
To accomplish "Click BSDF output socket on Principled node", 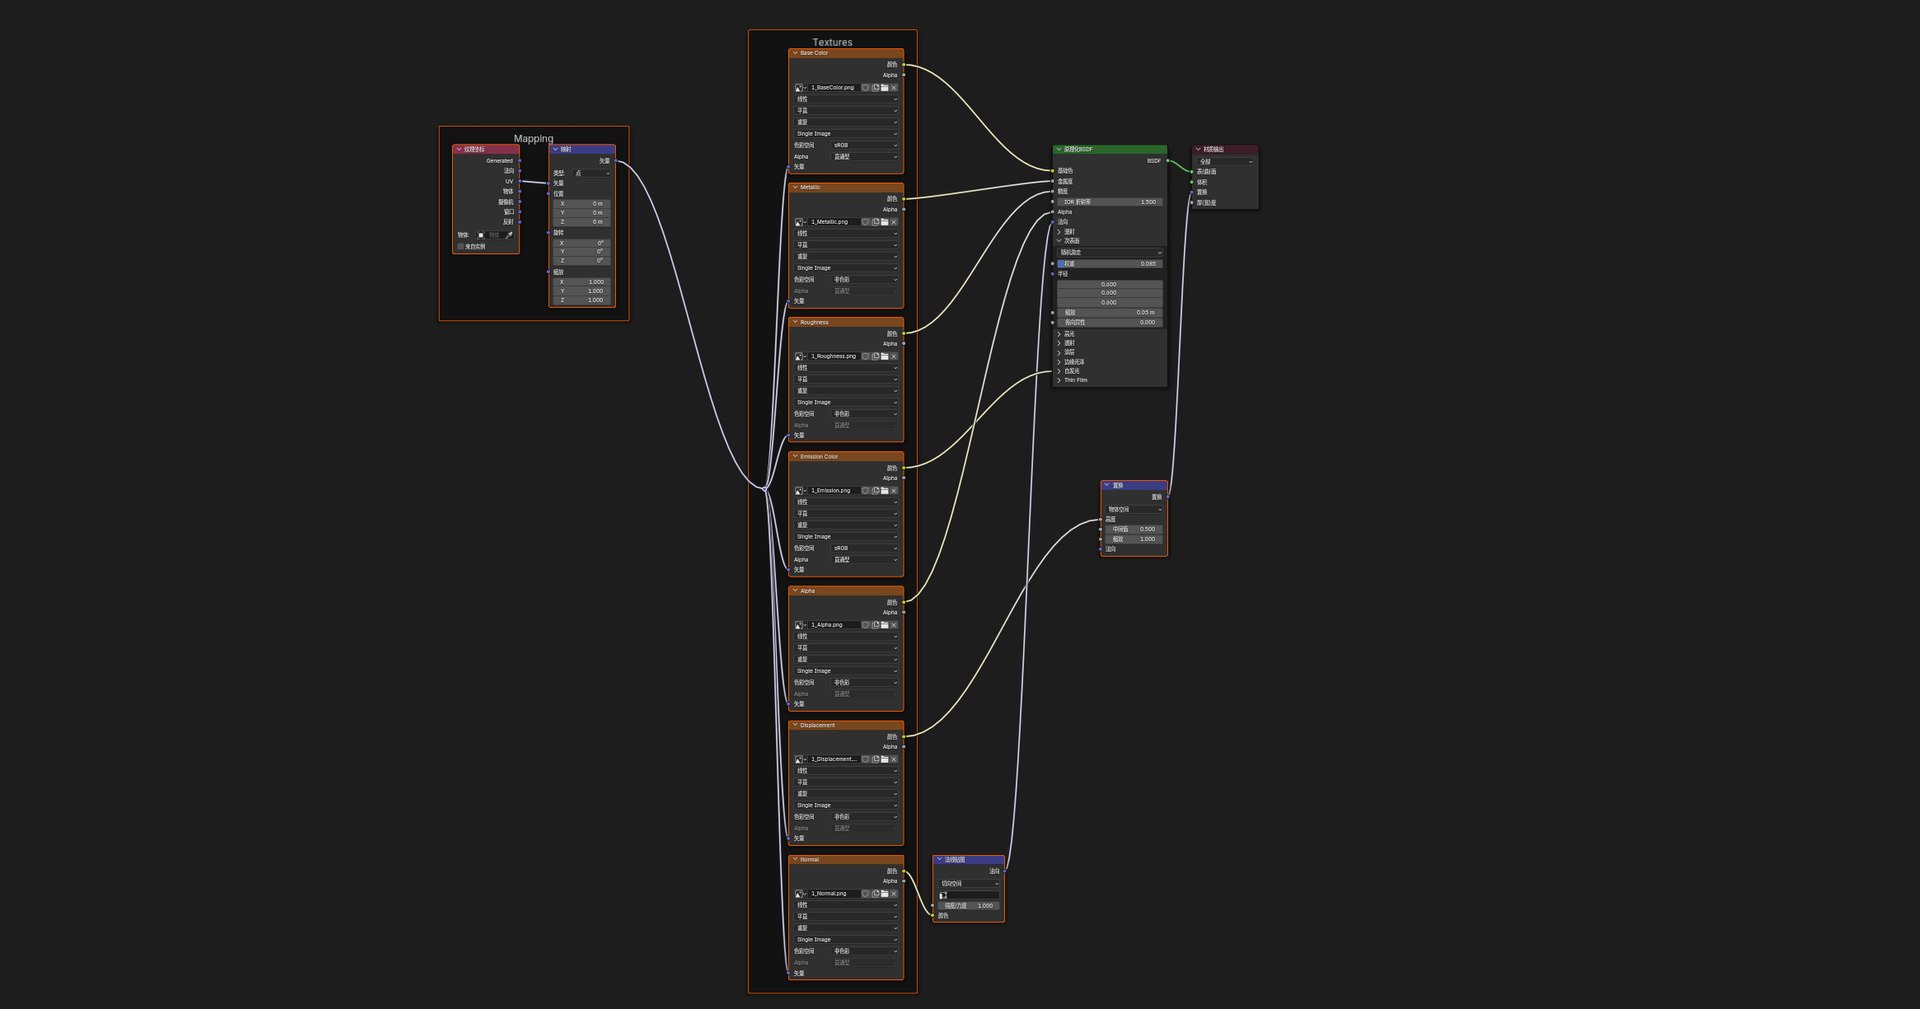I will [1167, 161].
